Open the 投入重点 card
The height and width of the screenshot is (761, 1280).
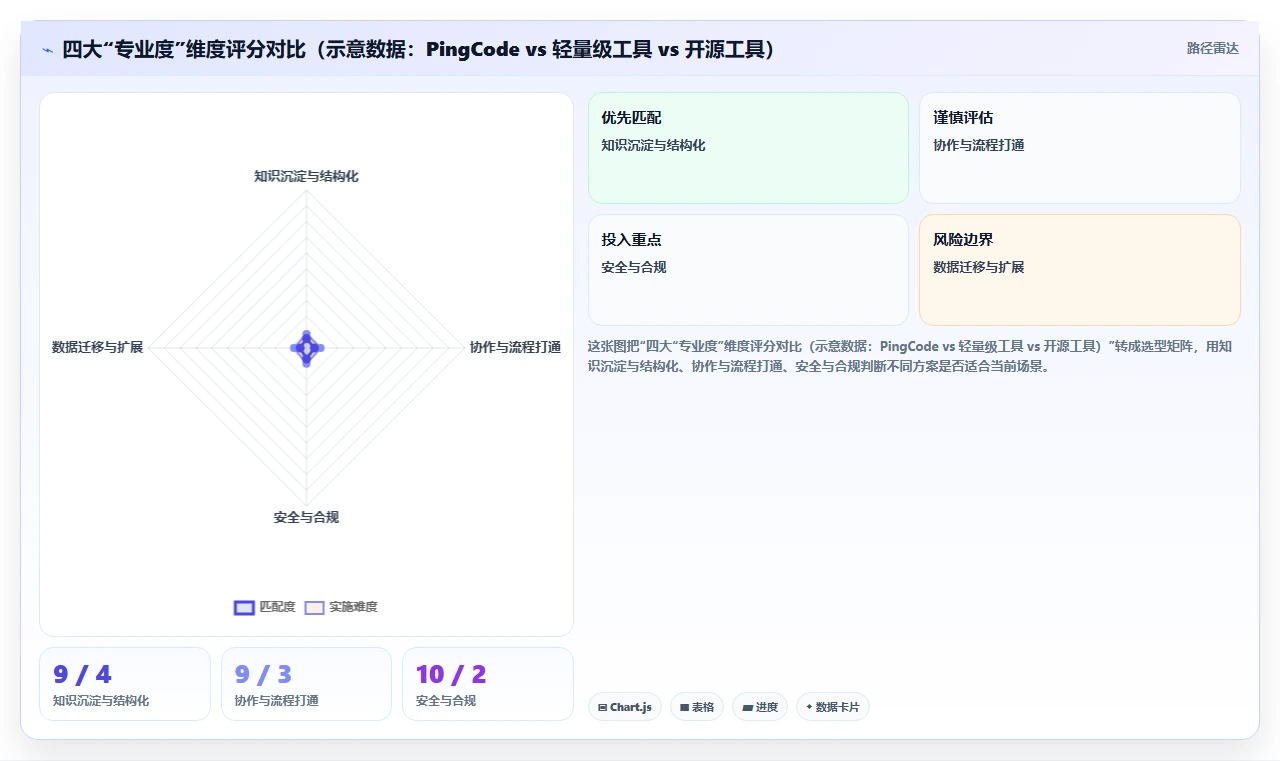[x=748, y=270]
